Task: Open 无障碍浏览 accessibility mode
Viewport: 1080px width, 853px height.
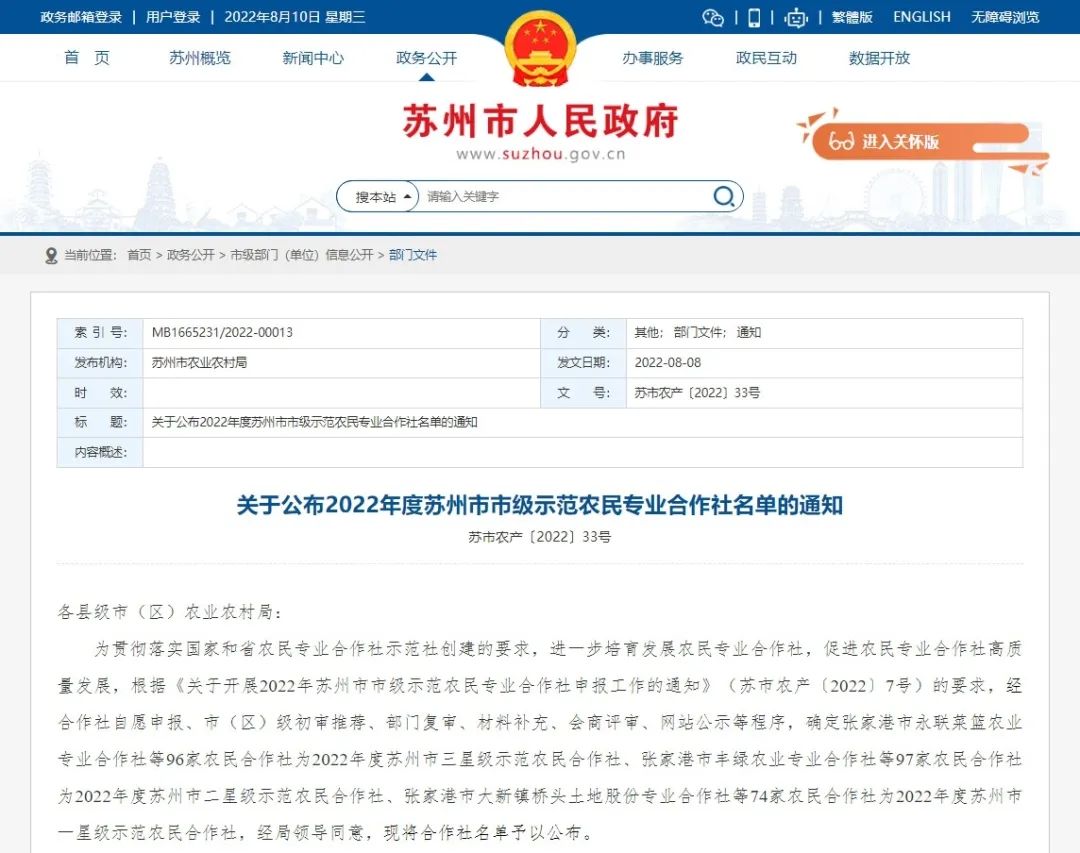Action: point(1005,17)
